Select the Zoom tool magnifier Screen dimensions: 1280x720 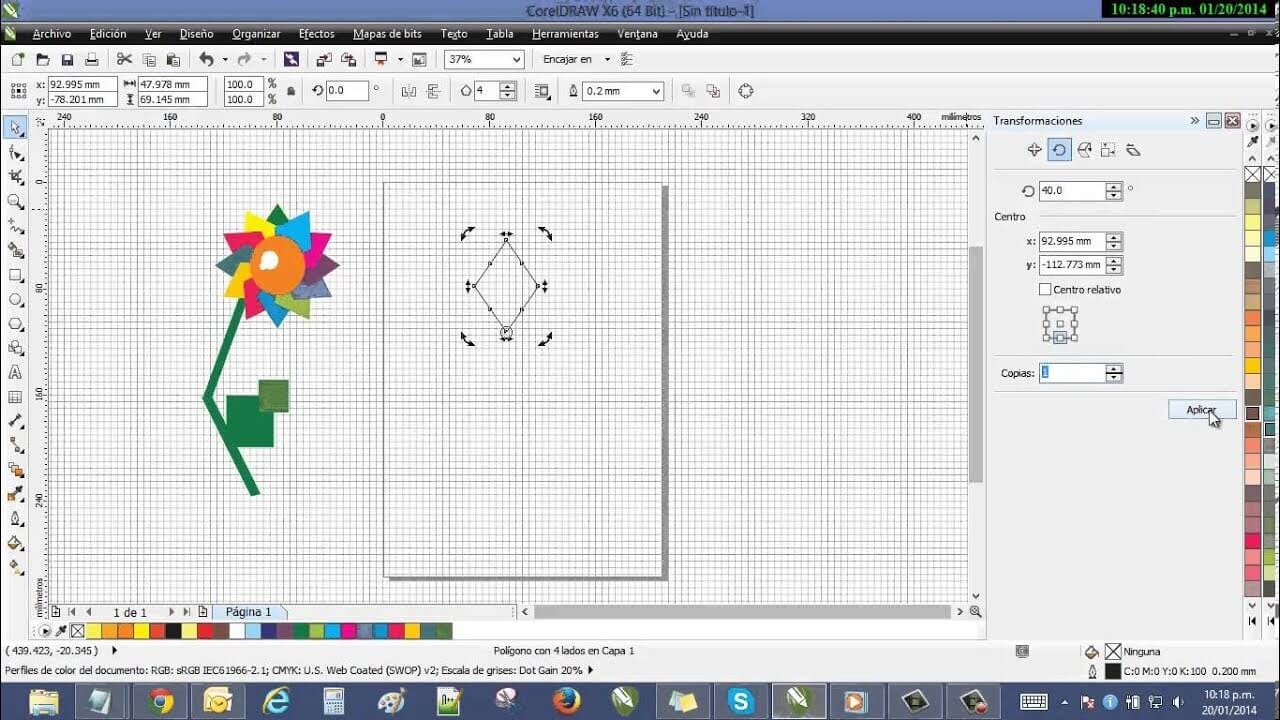tap(15, 201)
